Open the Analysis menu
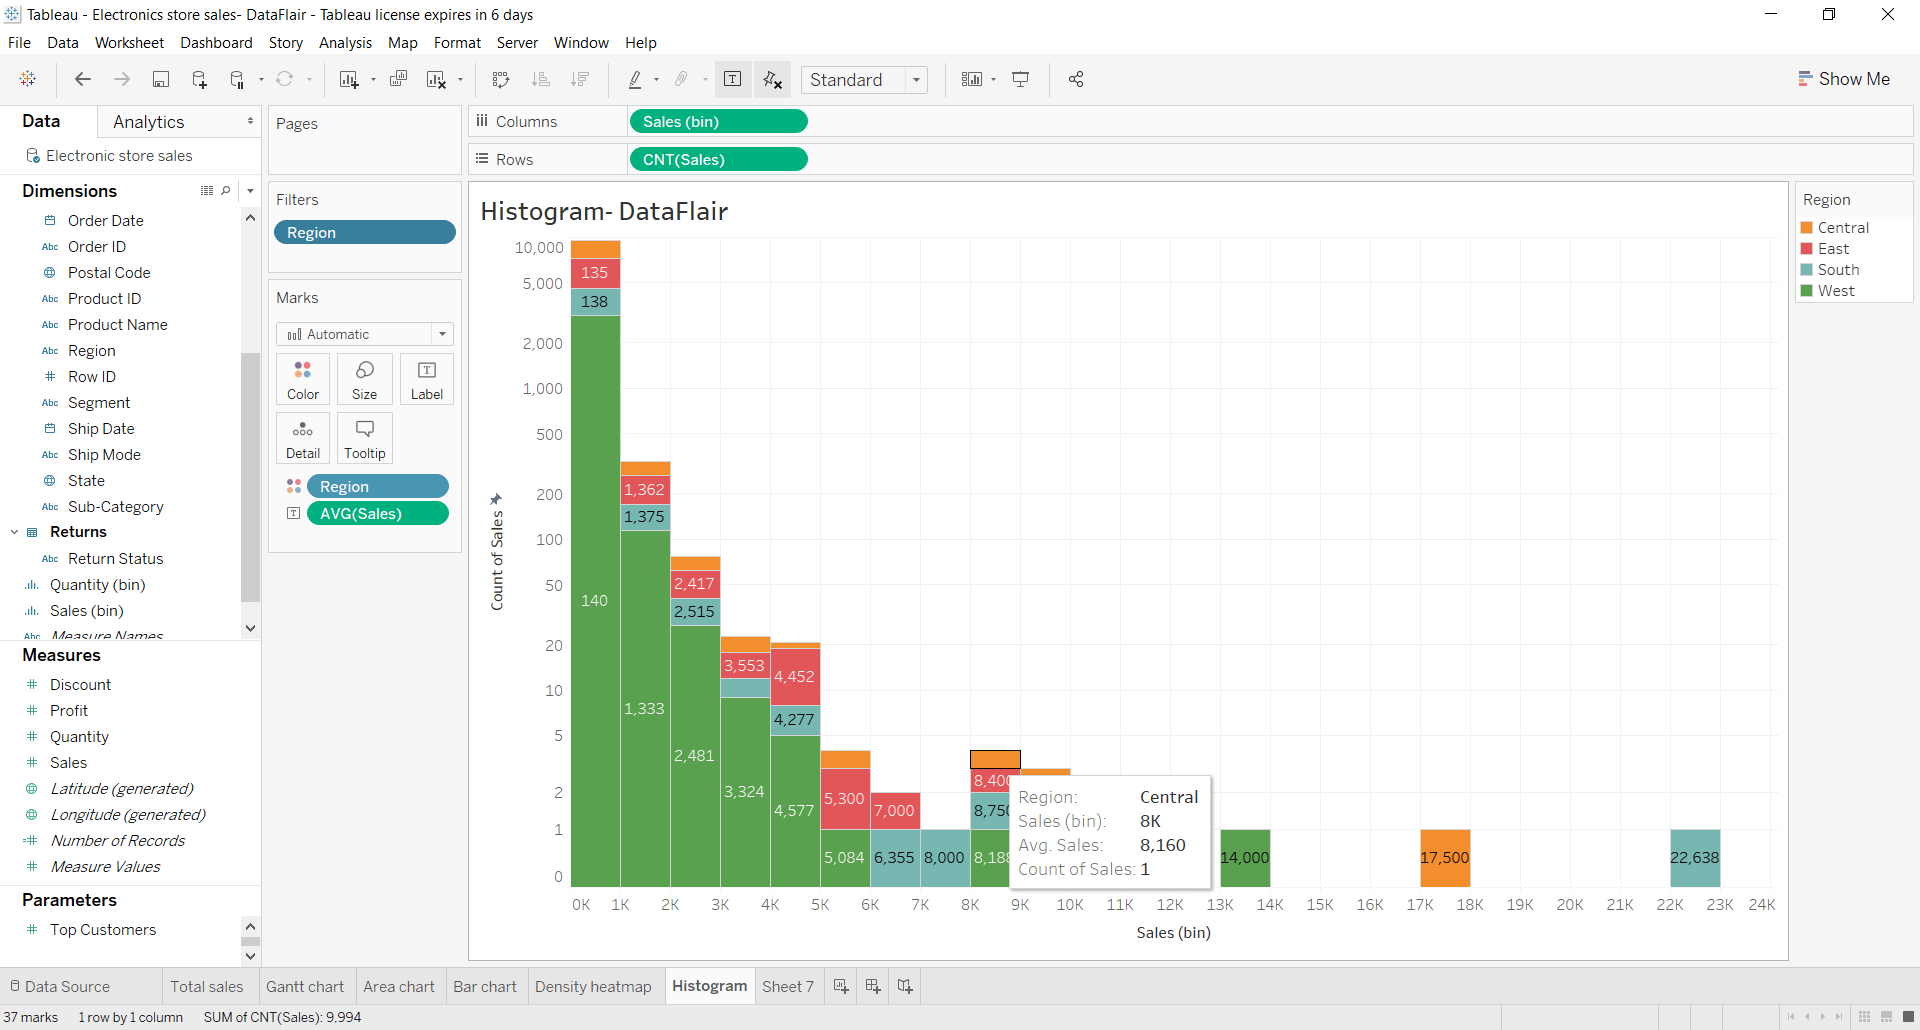 [x=345, y=42]
